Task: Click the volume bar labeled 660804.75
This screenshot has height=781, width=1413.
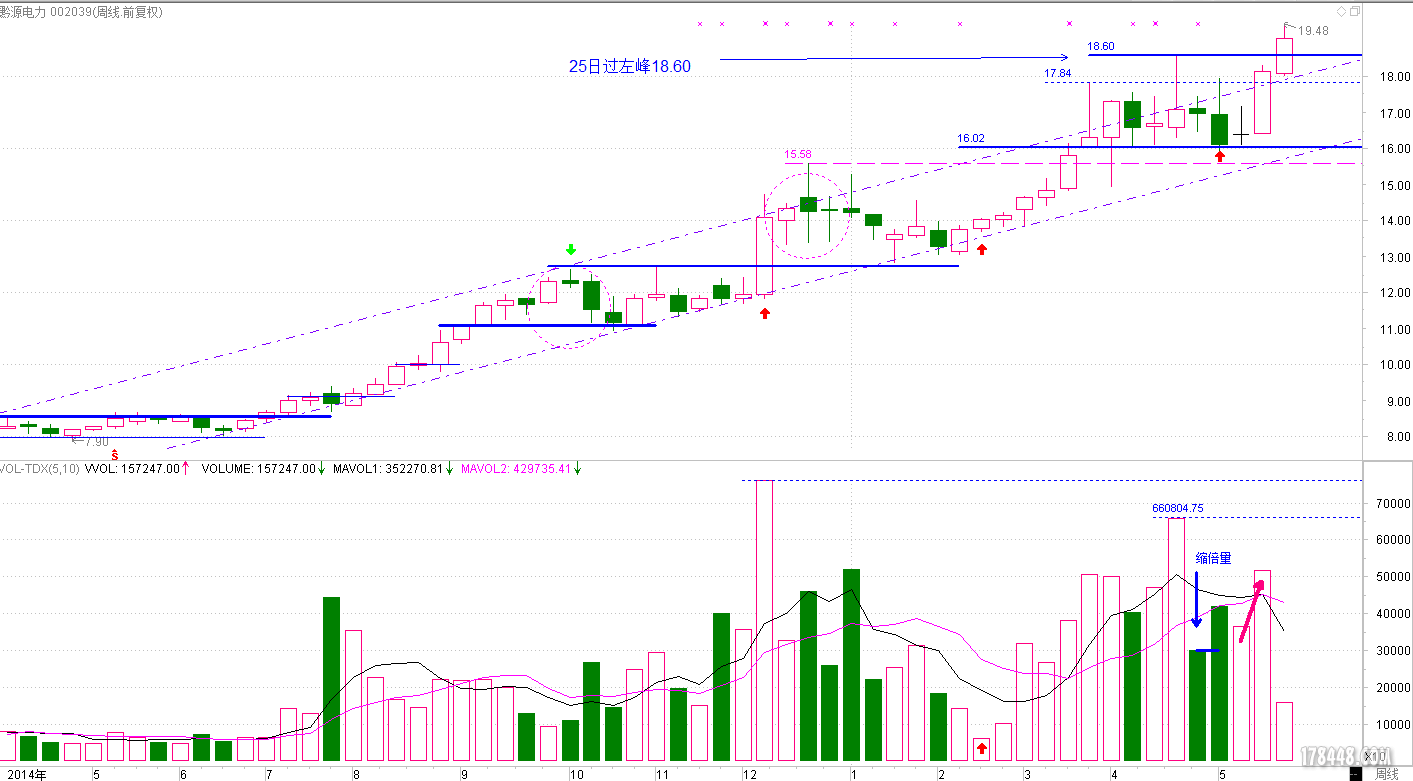Action: pyautogui.click(x=1177, y=639)
